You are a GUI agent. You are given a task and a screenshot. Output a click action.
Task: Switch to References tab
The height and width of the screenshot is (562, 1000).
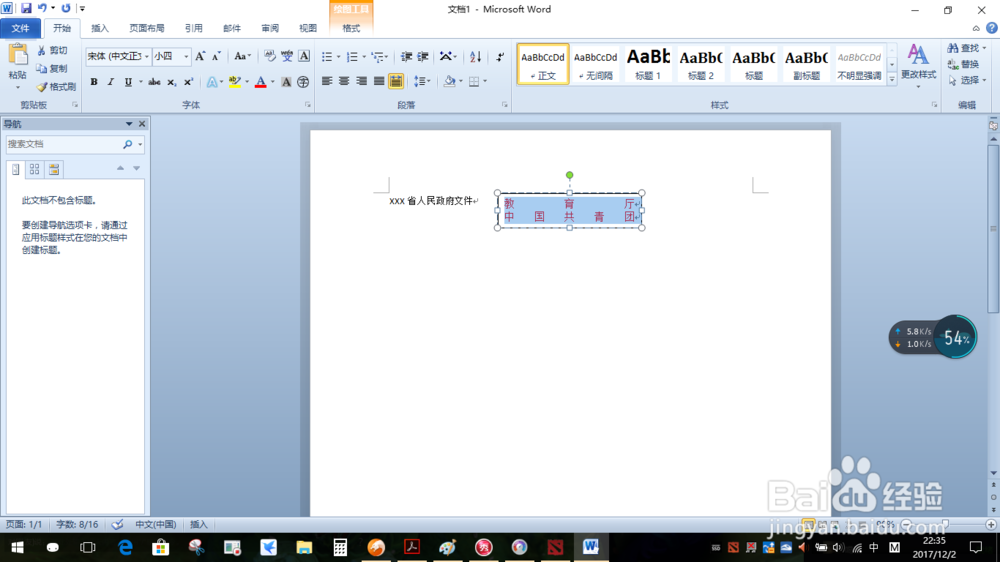pyautogui.click(x=194, y=28)
